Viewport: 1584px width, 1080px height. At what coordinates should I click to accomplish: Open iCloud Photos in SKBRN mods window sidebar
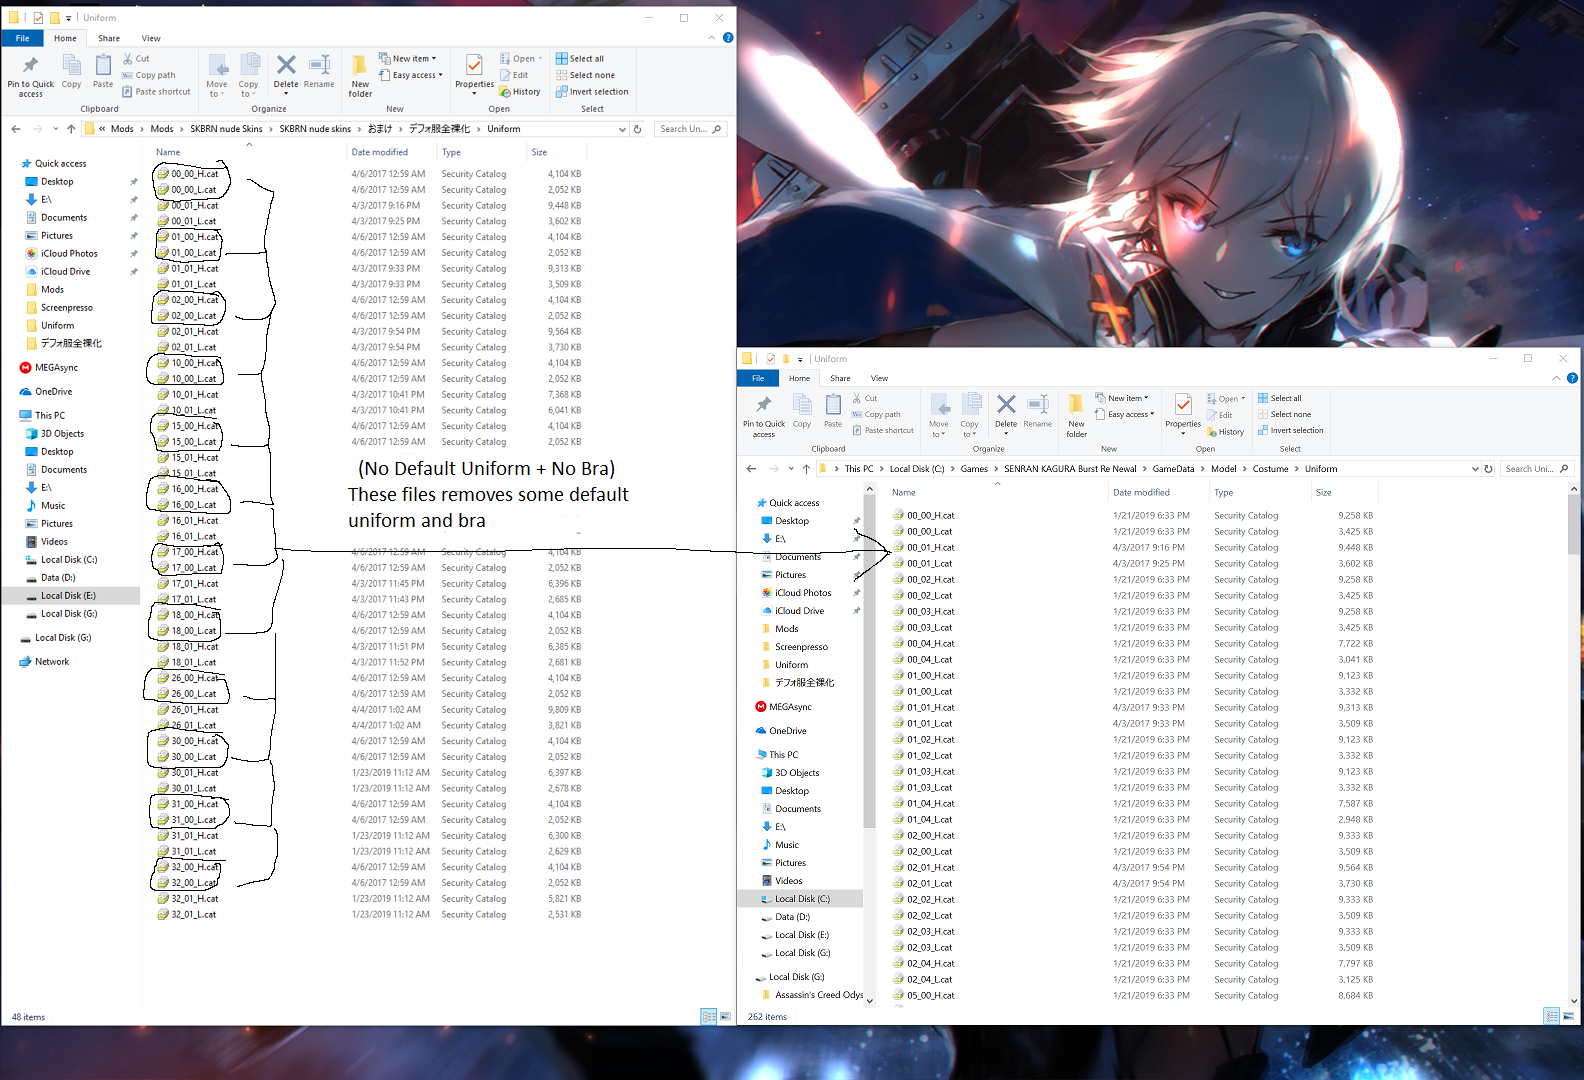coord(61,254)
